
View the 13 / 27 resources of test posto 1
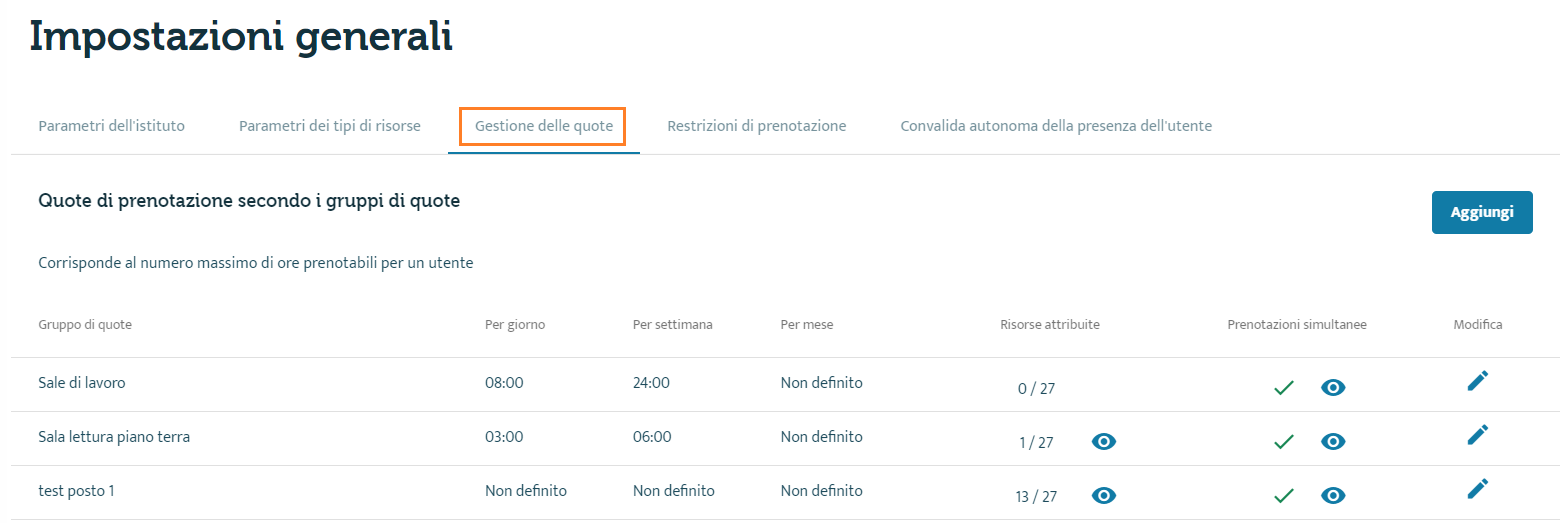coord(1104,496)
